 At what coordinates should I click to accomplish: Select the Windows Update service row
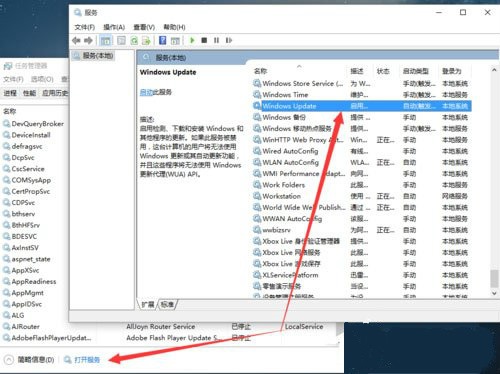click(362, 106)
